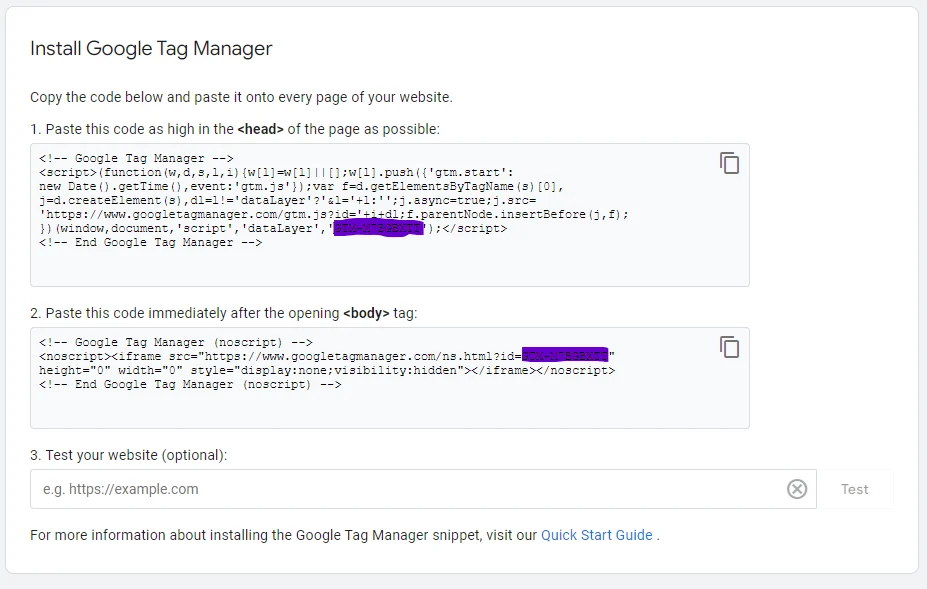Click the opening Google Tag Manager comment line
The width and height of the screenshot is (927, 589).
(x=136, y=158)
